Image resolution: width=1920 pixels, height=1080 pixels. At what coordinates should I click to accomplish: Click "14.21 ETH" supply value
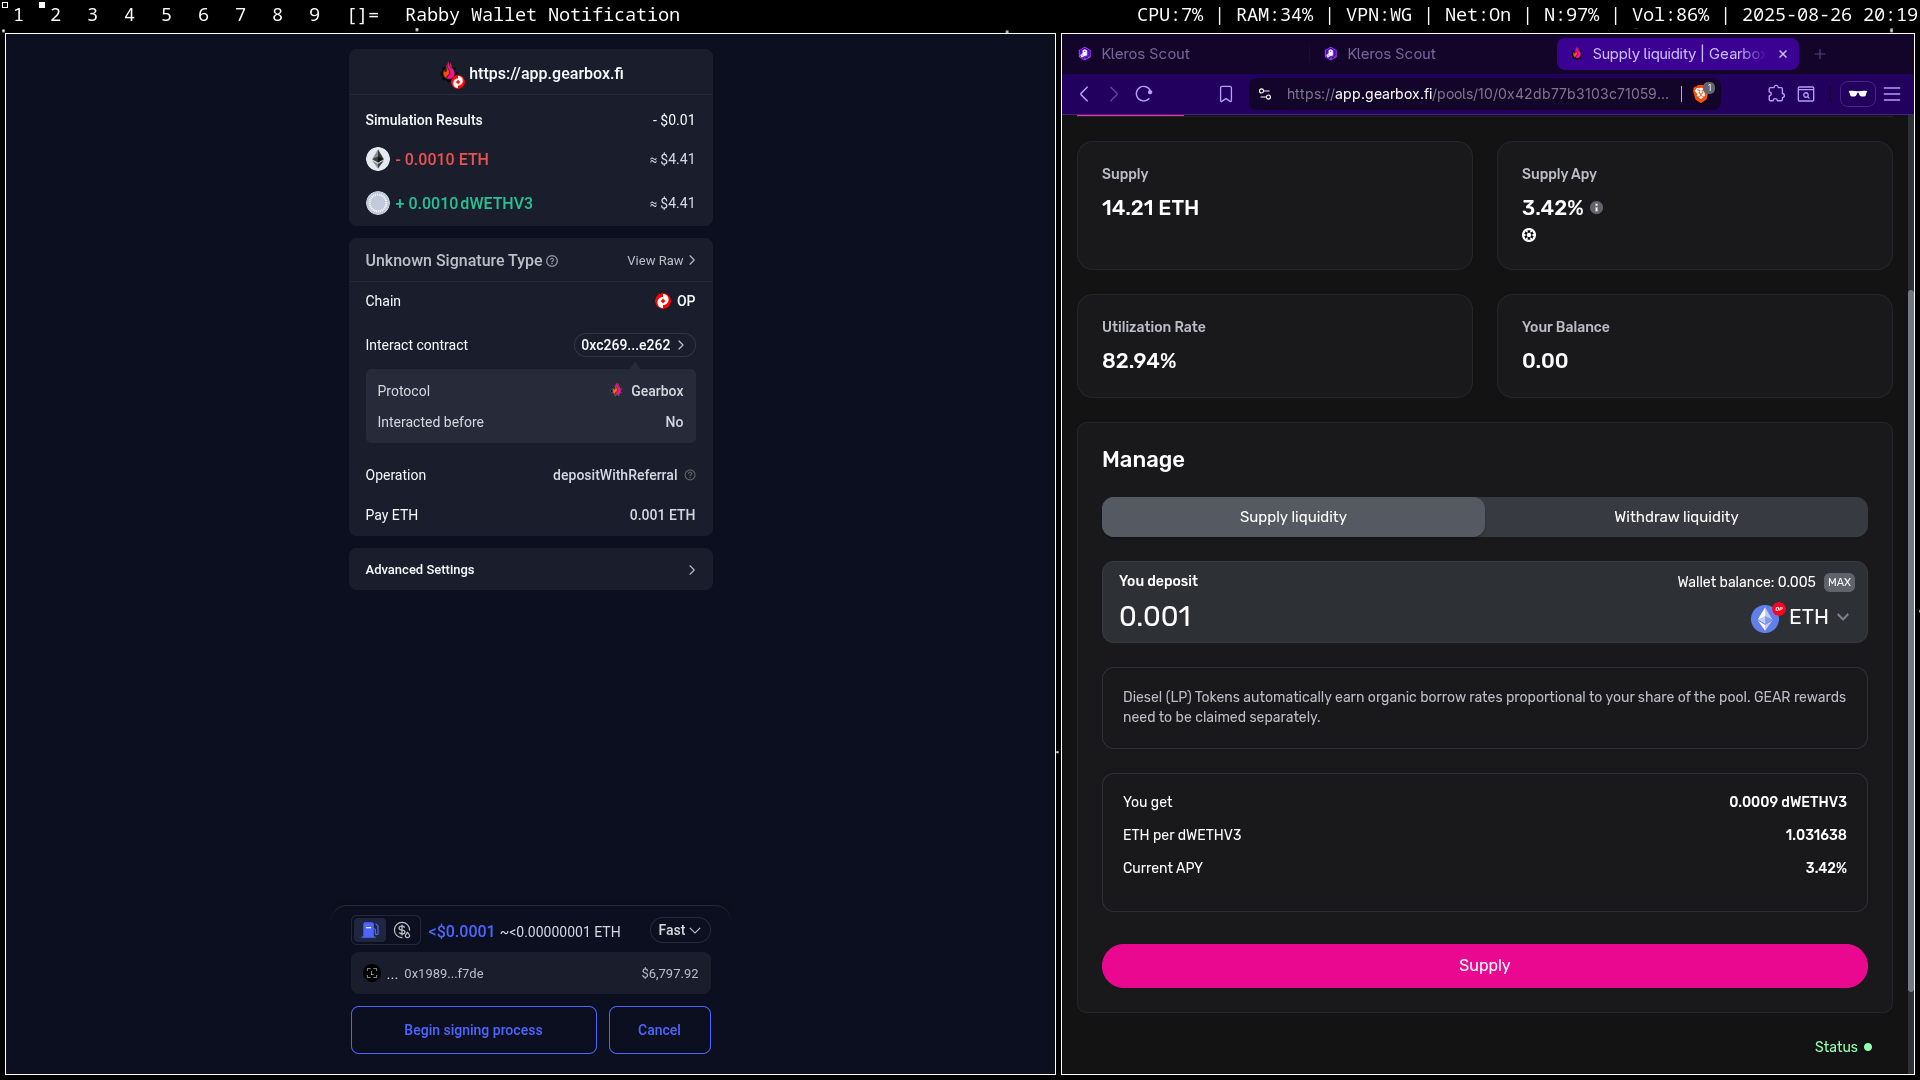point(1150,208)
